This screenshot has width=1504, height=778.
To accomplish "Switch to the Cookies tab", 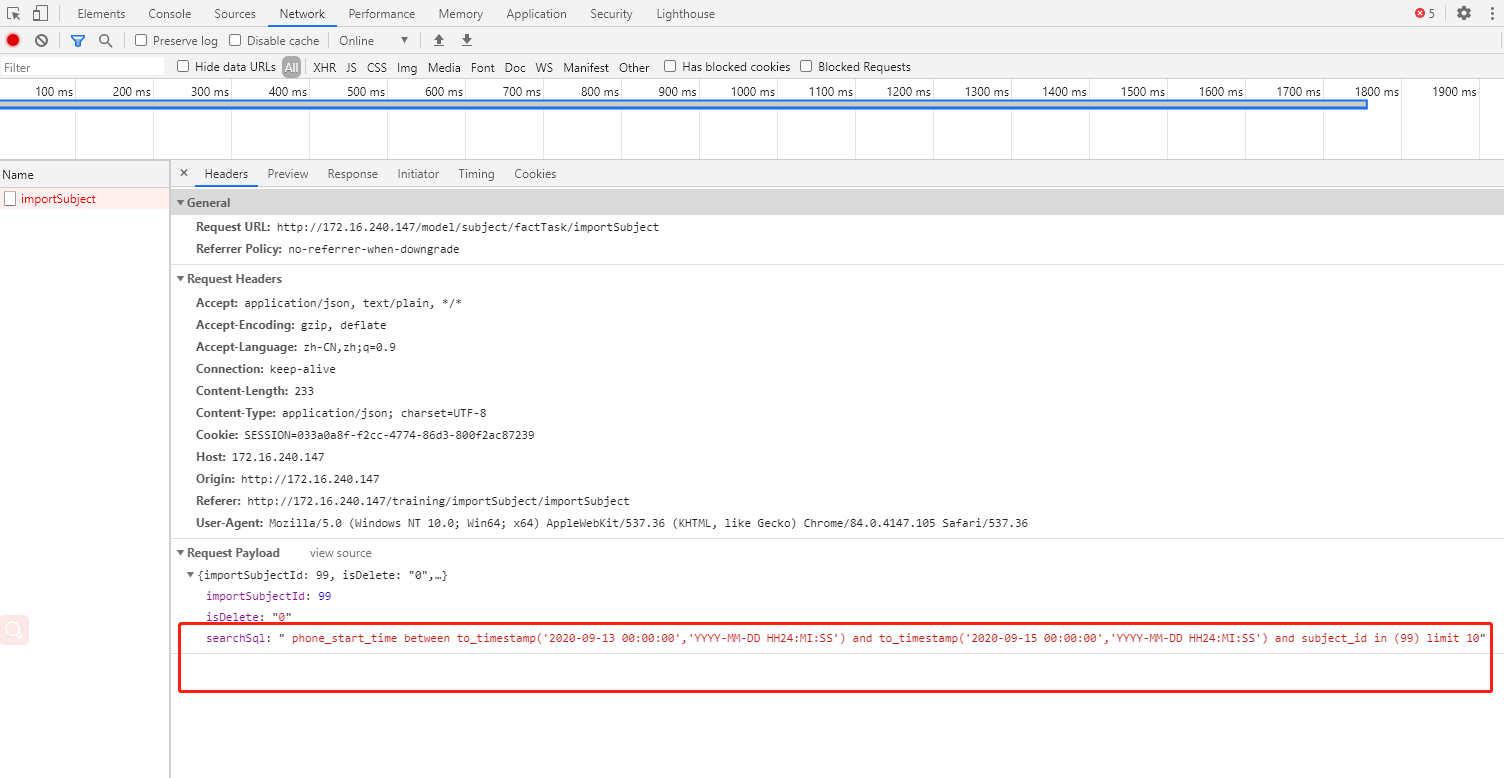I will (535, 174).
